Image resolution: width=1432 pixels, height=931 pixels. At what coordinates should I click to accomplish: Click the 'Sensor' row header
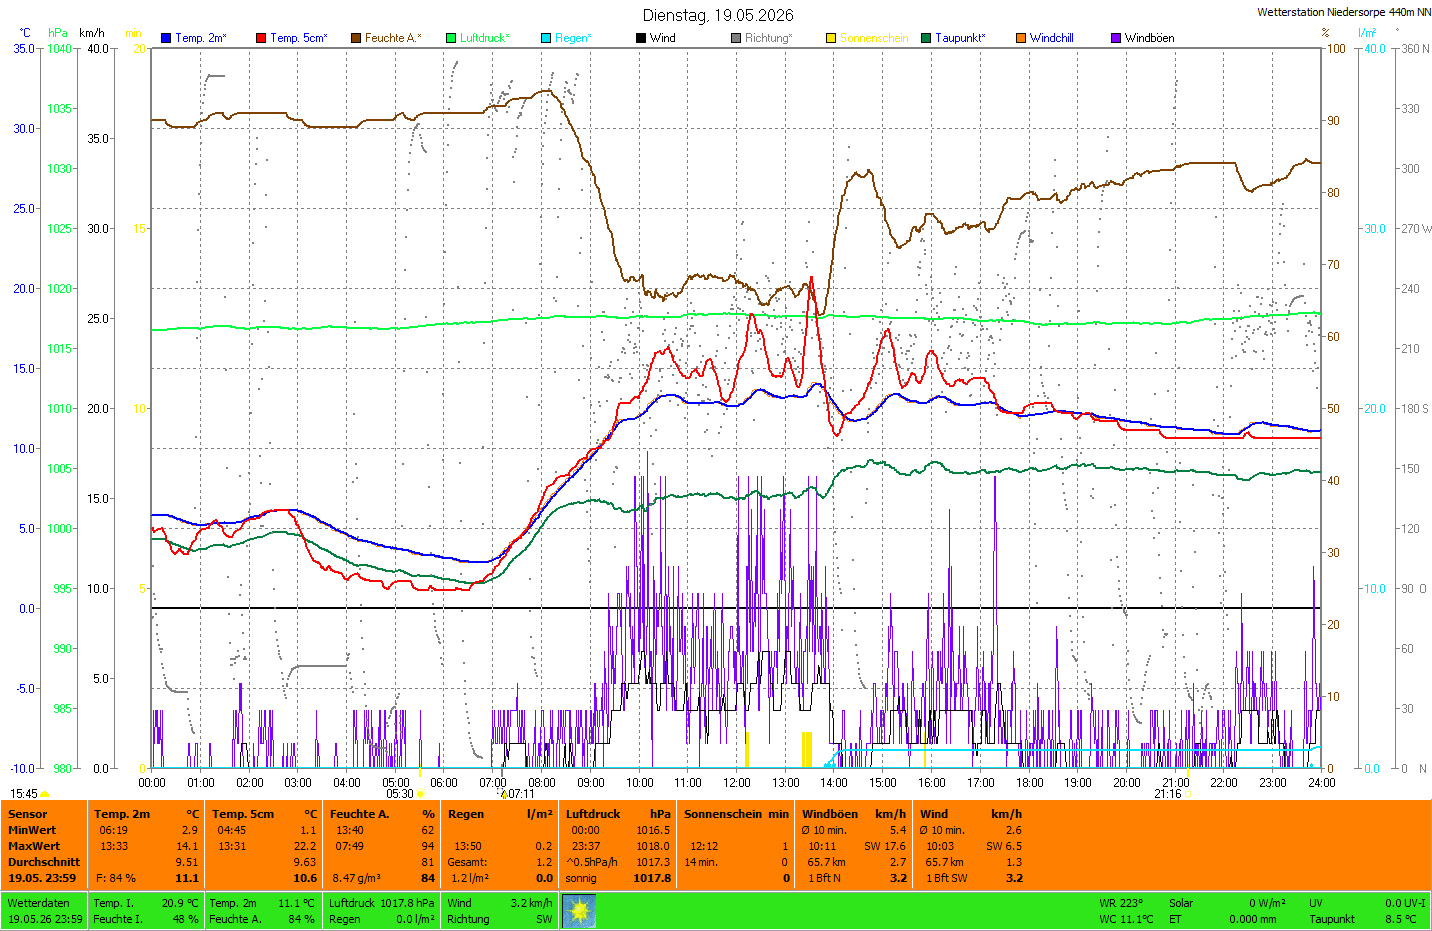pyautogui.click(x=28, y=814)
